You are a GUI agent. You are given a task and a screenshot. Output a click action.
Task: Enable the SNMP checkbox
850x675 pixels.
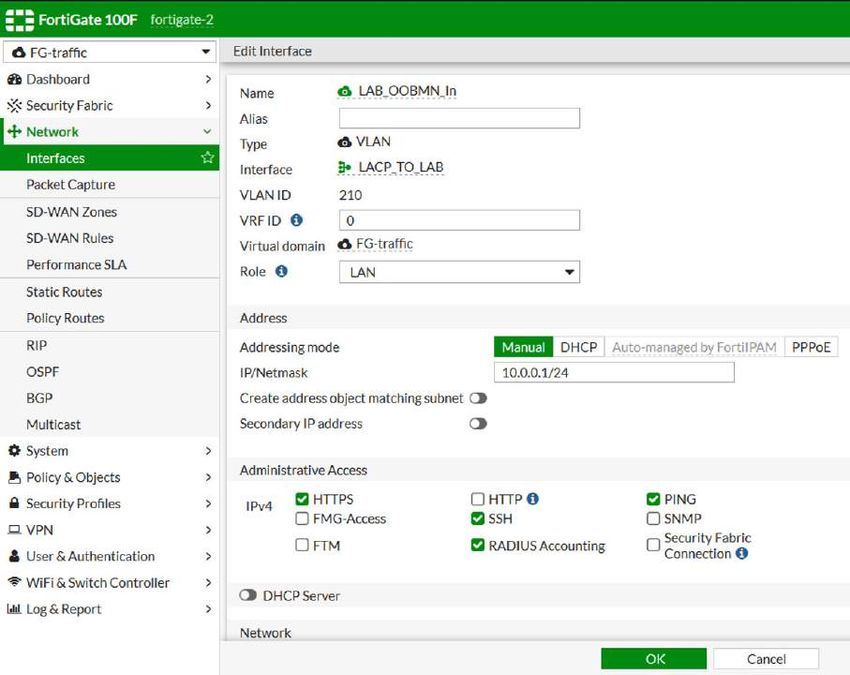coord(653,518)
